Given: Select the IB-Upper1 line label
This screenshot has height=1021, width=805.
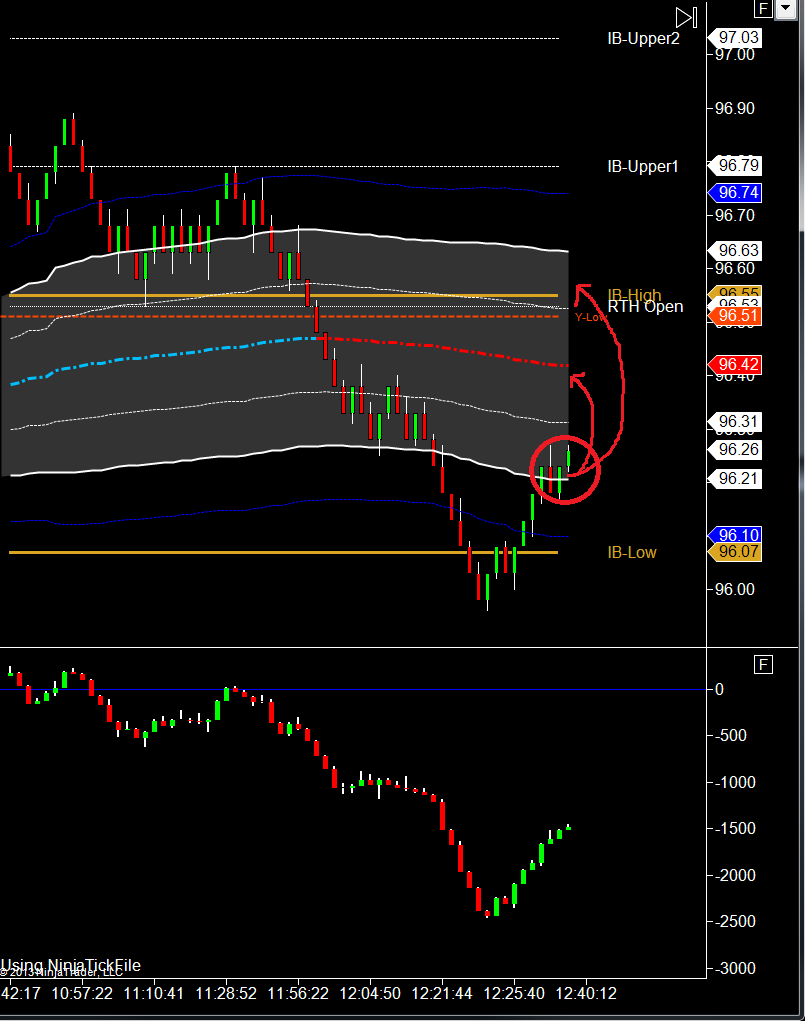Looking at the screenshot, I should pyautogui.click(x=643, y=167).
